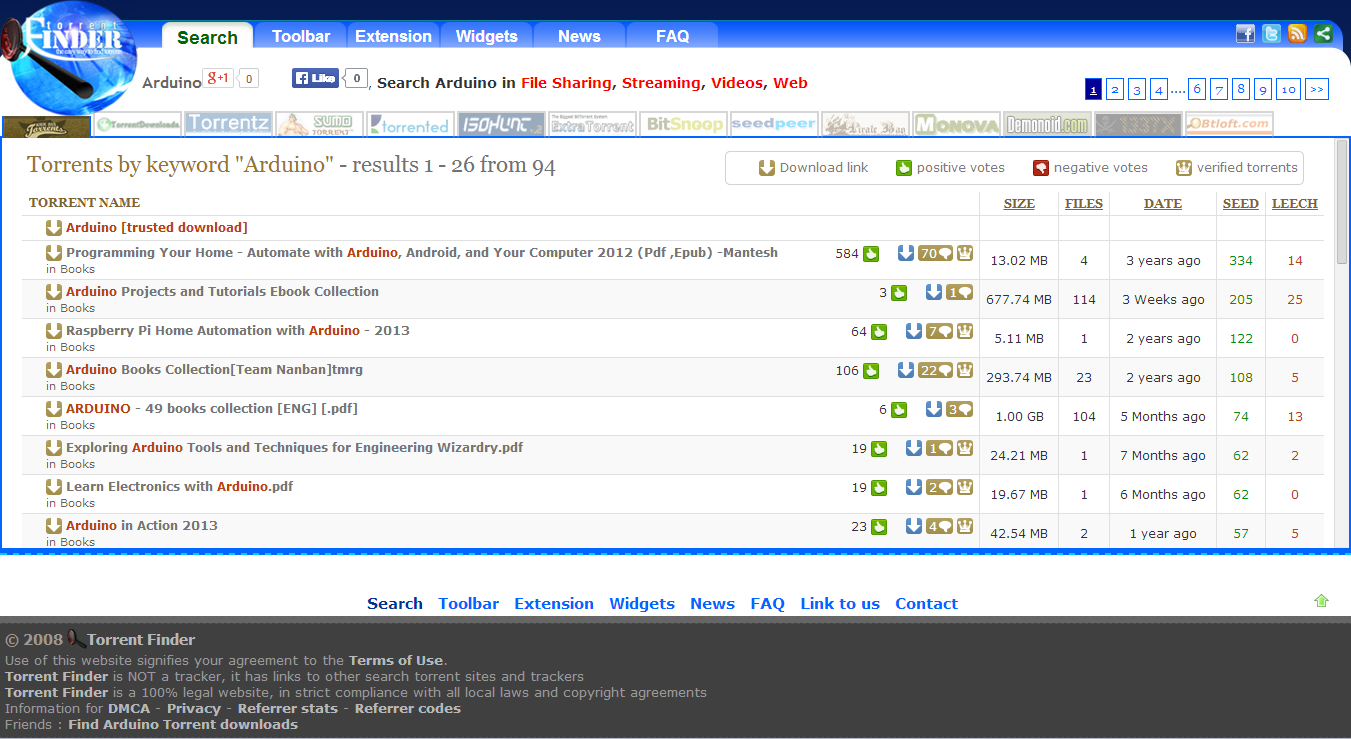
Task: Switch to the TorrentDownloads site tab
Action: pyautogui.click(x=138, y=125)
